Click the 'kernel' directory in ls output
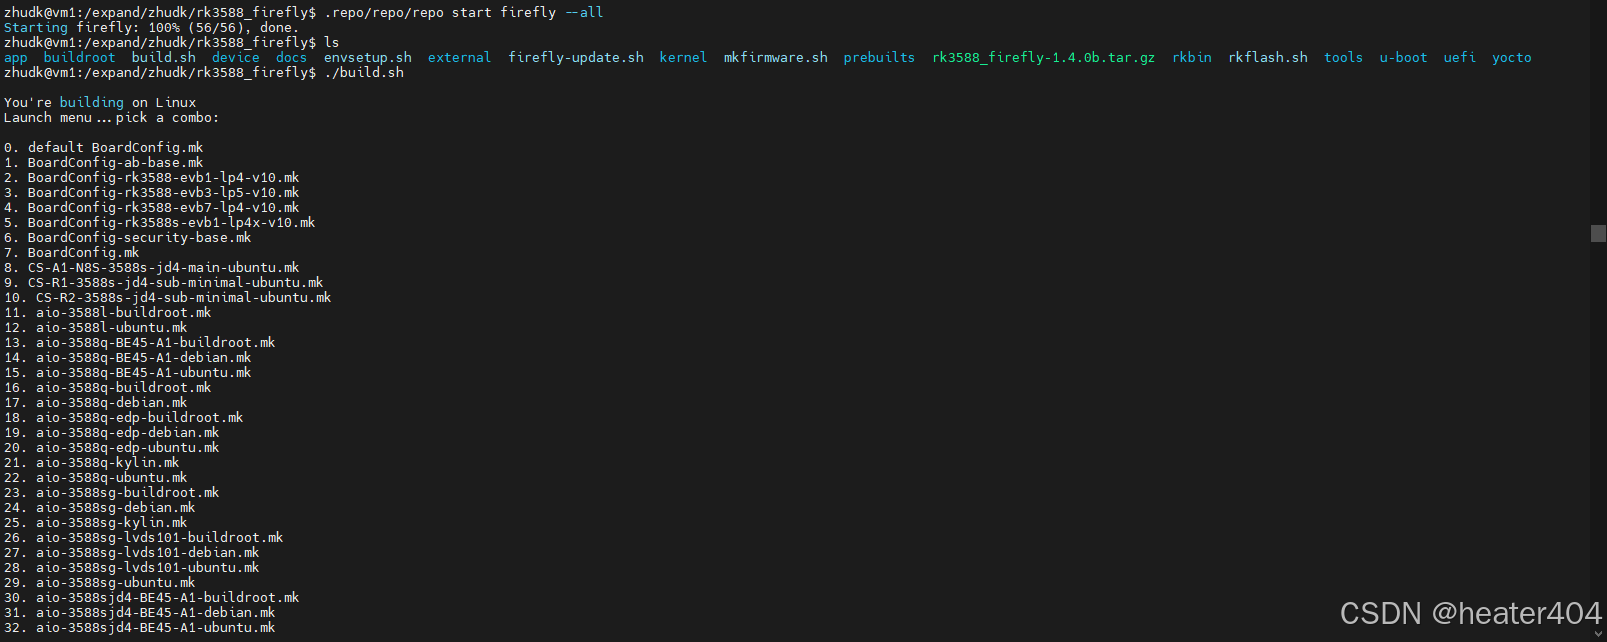Screen dimensions: 1607x642 (x=683, y=58)
